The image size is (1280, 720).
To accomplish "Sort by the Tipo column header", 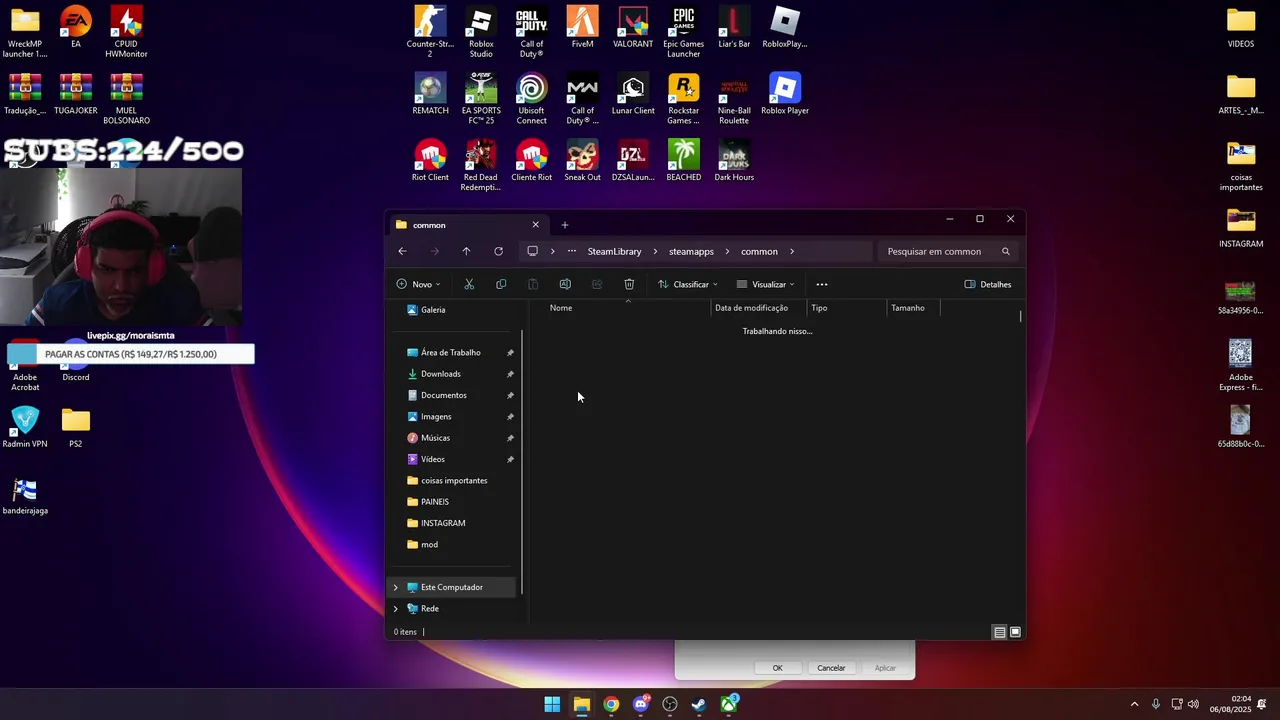I will pyautogui.click(x=847, y=308).
